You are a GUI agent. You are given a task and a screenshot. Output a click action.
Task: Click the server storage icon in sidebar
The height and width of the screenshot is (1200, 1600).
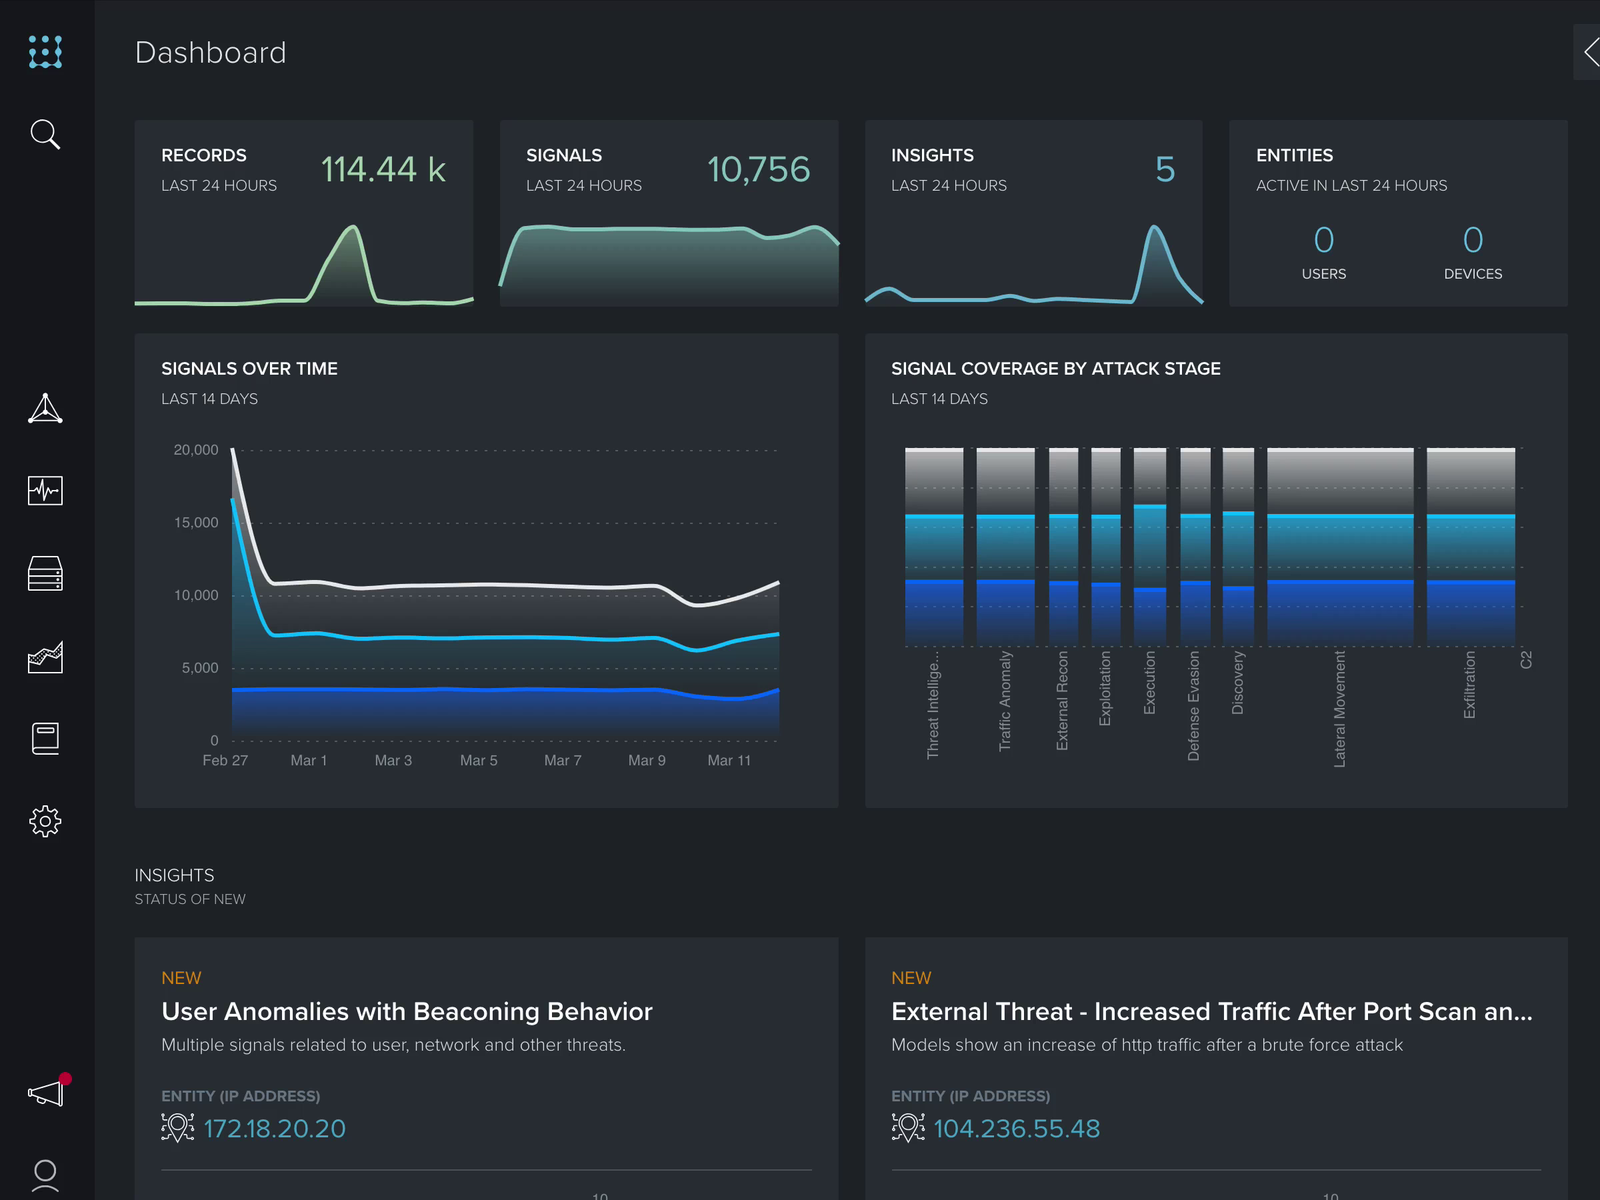(45, 572)
